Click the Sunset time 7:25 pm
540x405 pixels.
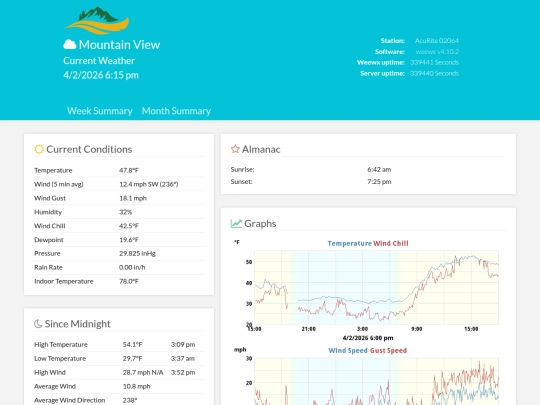point(379,181)
